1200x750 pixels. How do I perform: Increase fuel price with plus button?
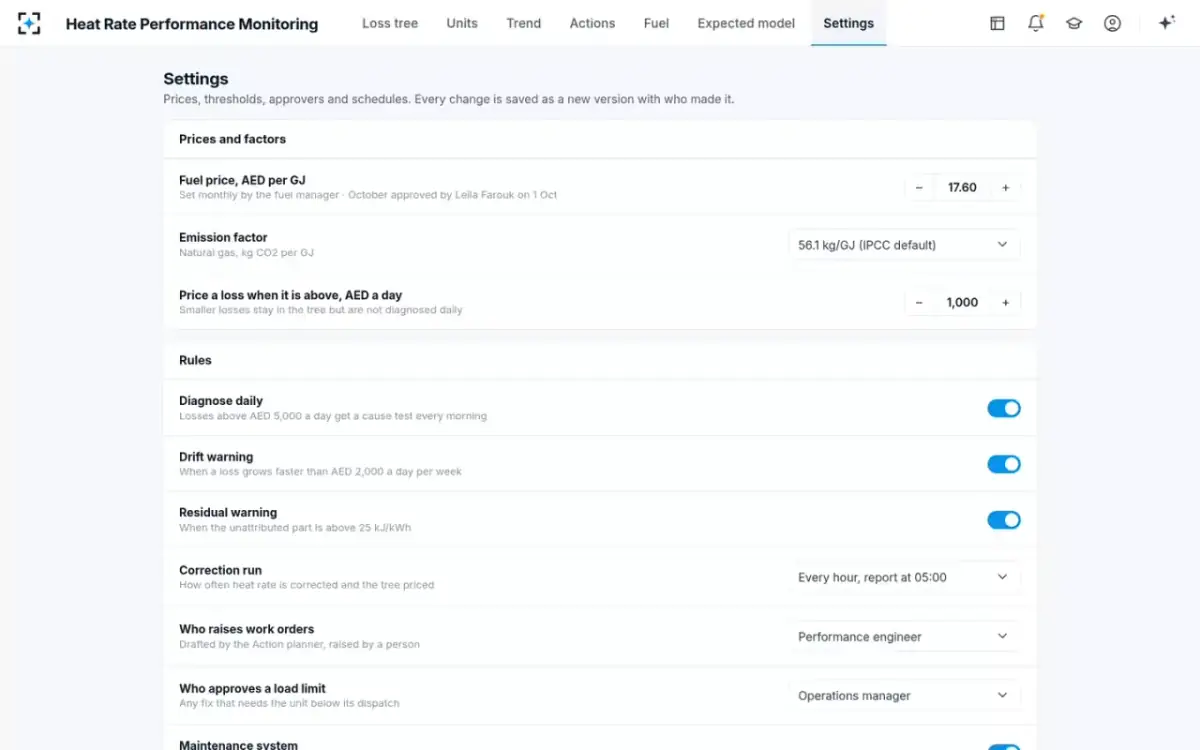(x=1005, y=188)
